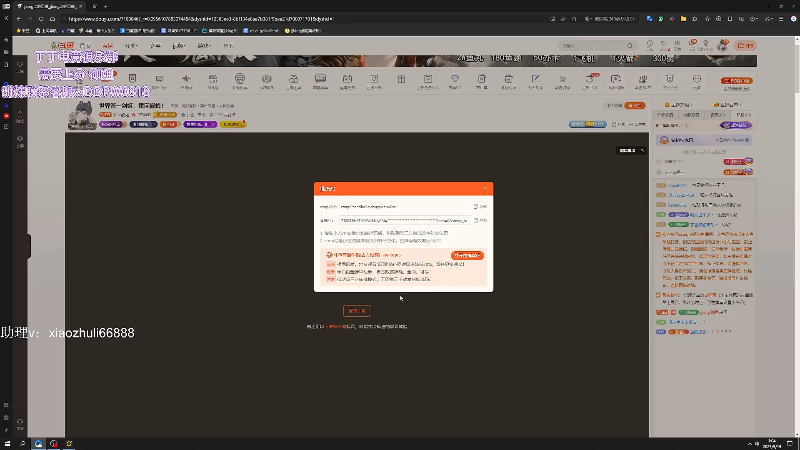This screenshot has height=450, width=800.
Task: Select the fourth tab in the right chat panel
Action: click(x=743, y=115)
